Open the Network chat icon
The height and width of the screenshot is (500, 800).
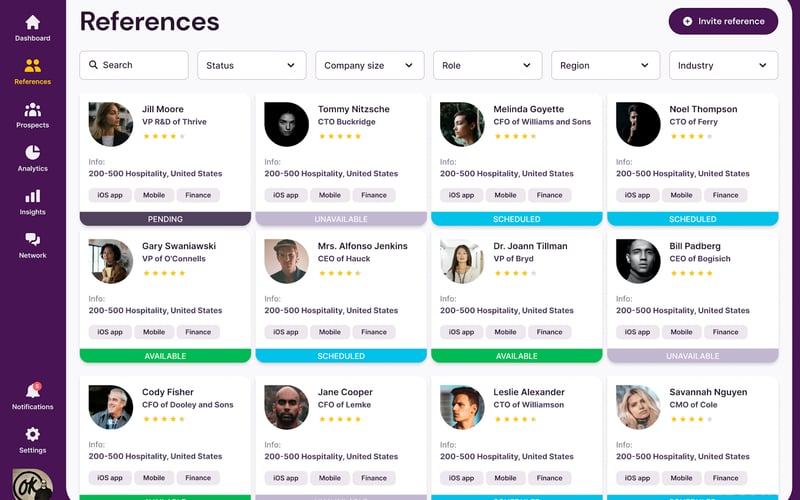pyautogui.click(x=32, y=240)
